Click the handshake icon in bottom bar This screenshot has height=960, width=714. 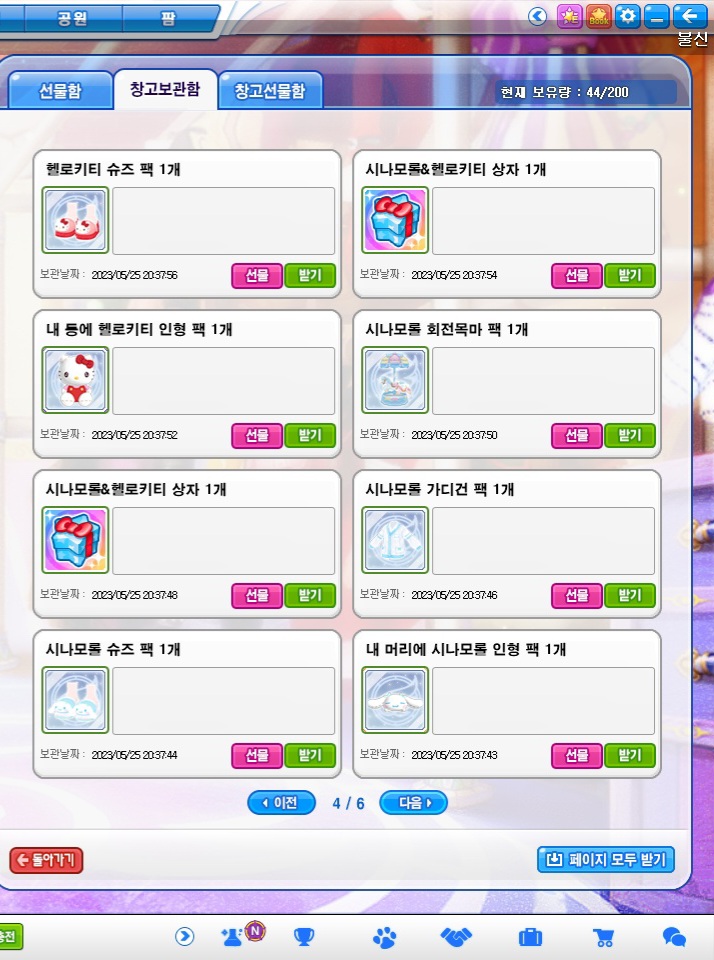click(456, 936)
